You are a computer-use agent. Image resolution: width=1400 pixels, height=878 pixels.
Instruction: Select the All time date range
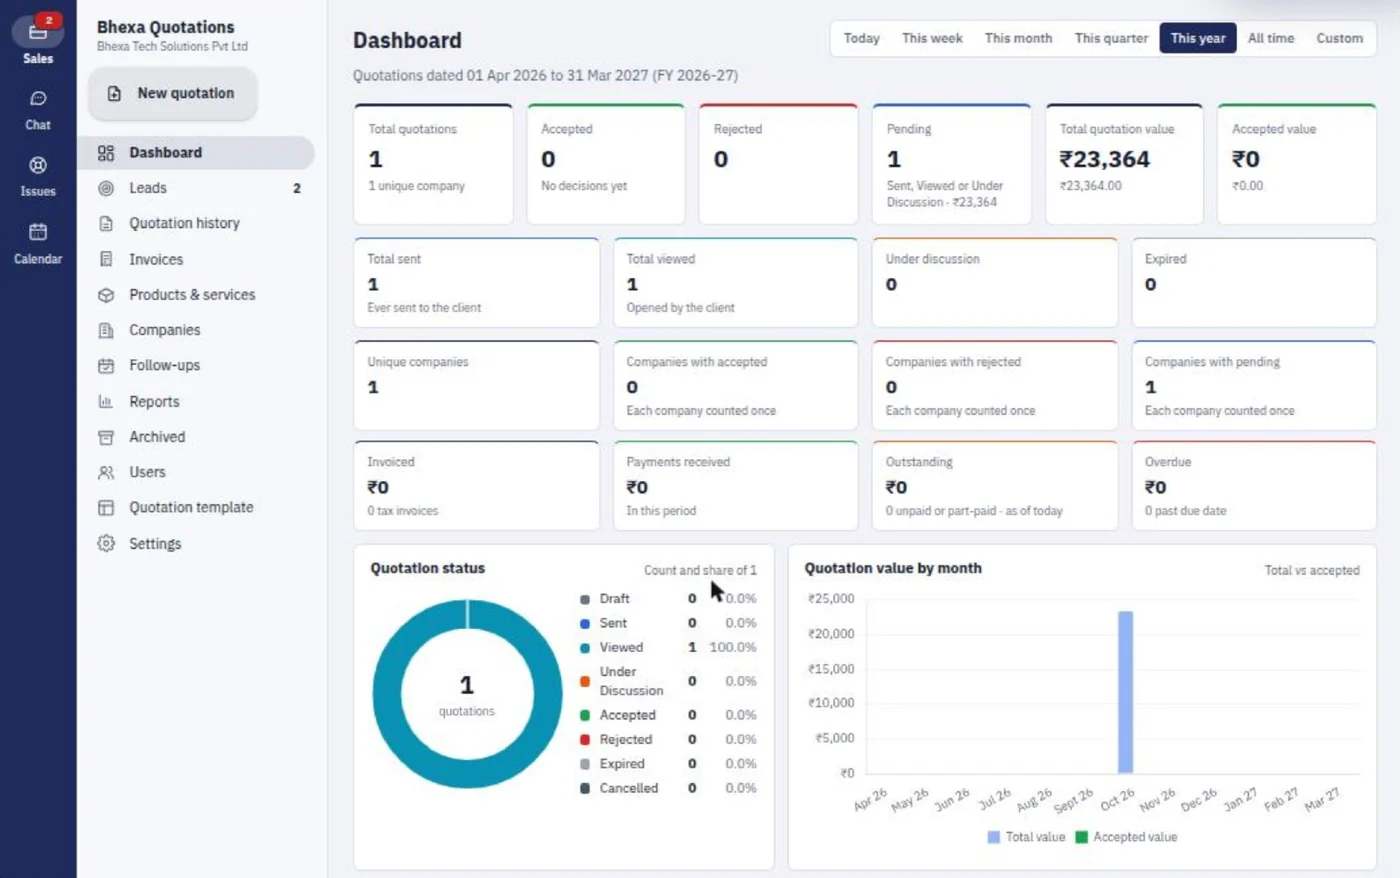pyautogui.click(x=1271, y=38)
